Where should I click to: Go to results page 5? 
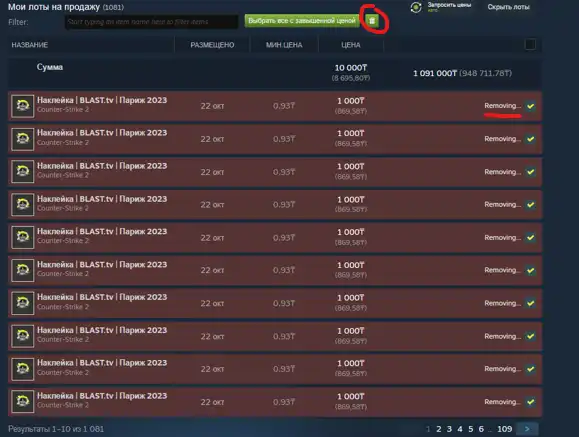(x=470, y=429)
